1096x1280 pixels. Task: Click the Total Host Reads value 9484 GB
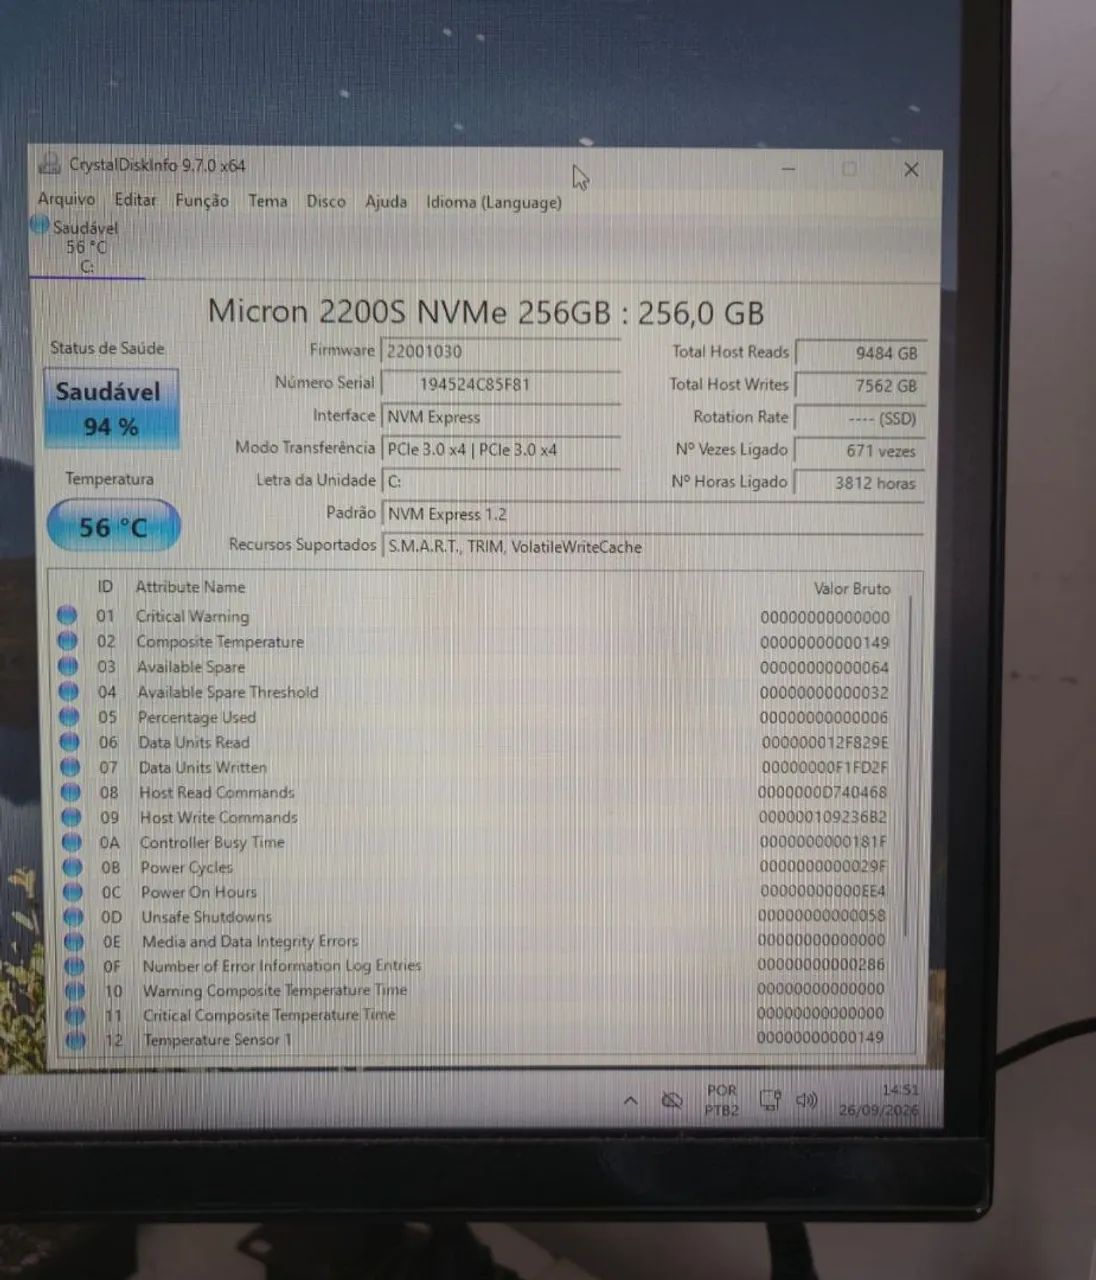860,353
